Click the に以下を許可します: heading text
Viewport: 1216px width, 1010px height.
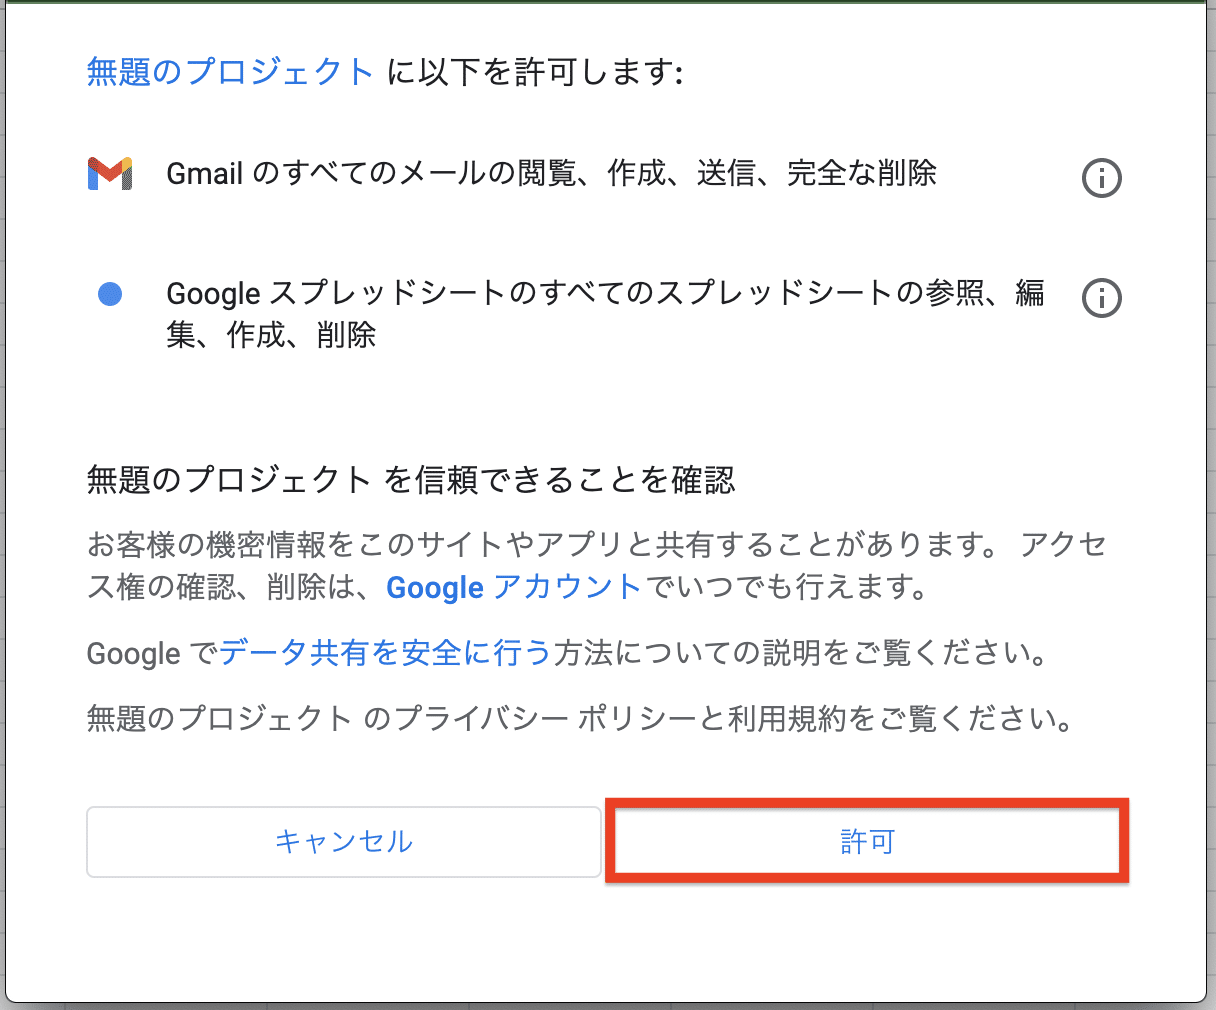pyautogui.click(x=535, y=72)
